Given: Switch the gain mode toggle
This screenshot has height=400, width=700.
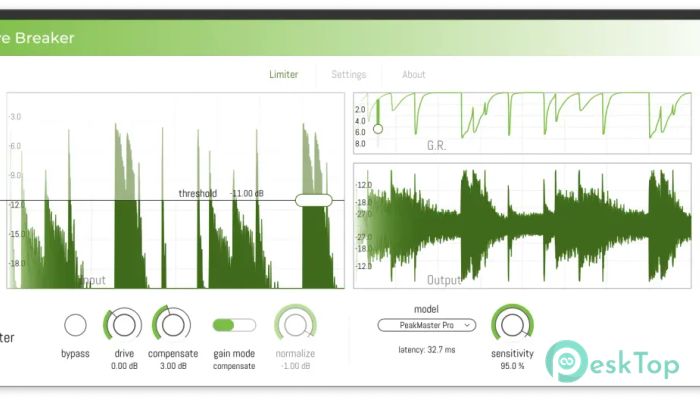Looking at the screenshot, I should tap(234, 325).
